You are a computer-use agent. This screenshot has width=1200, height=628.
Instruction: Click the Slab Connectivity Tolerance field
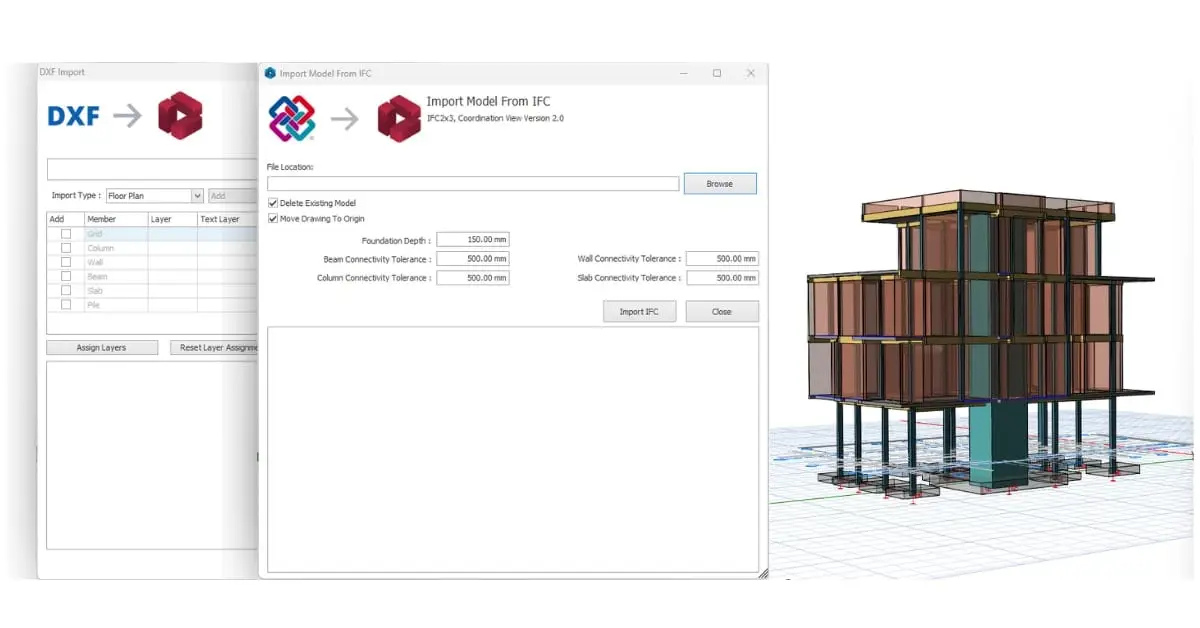[x=722, y=278]
